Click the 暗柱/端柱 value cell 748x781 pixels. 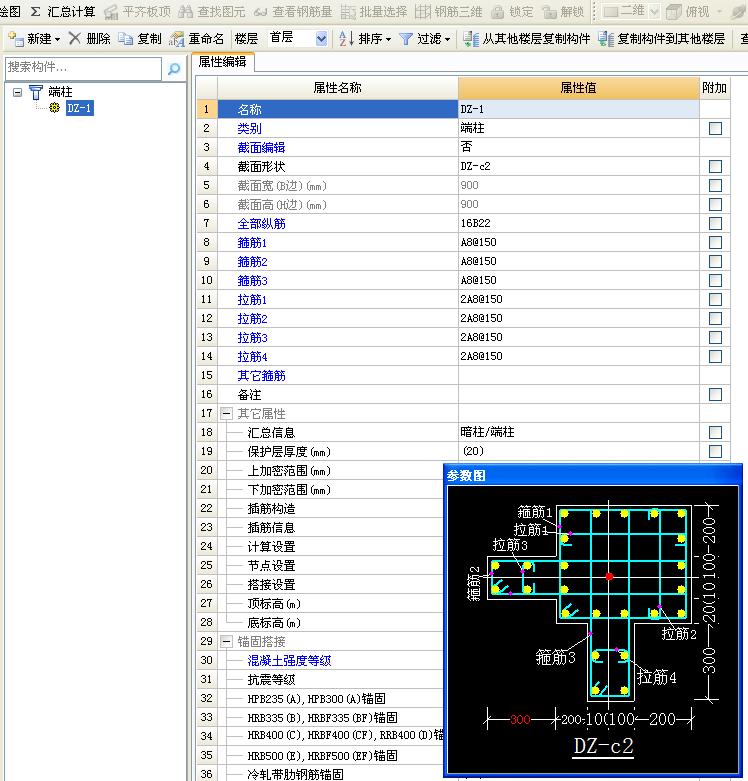point(578,432)
